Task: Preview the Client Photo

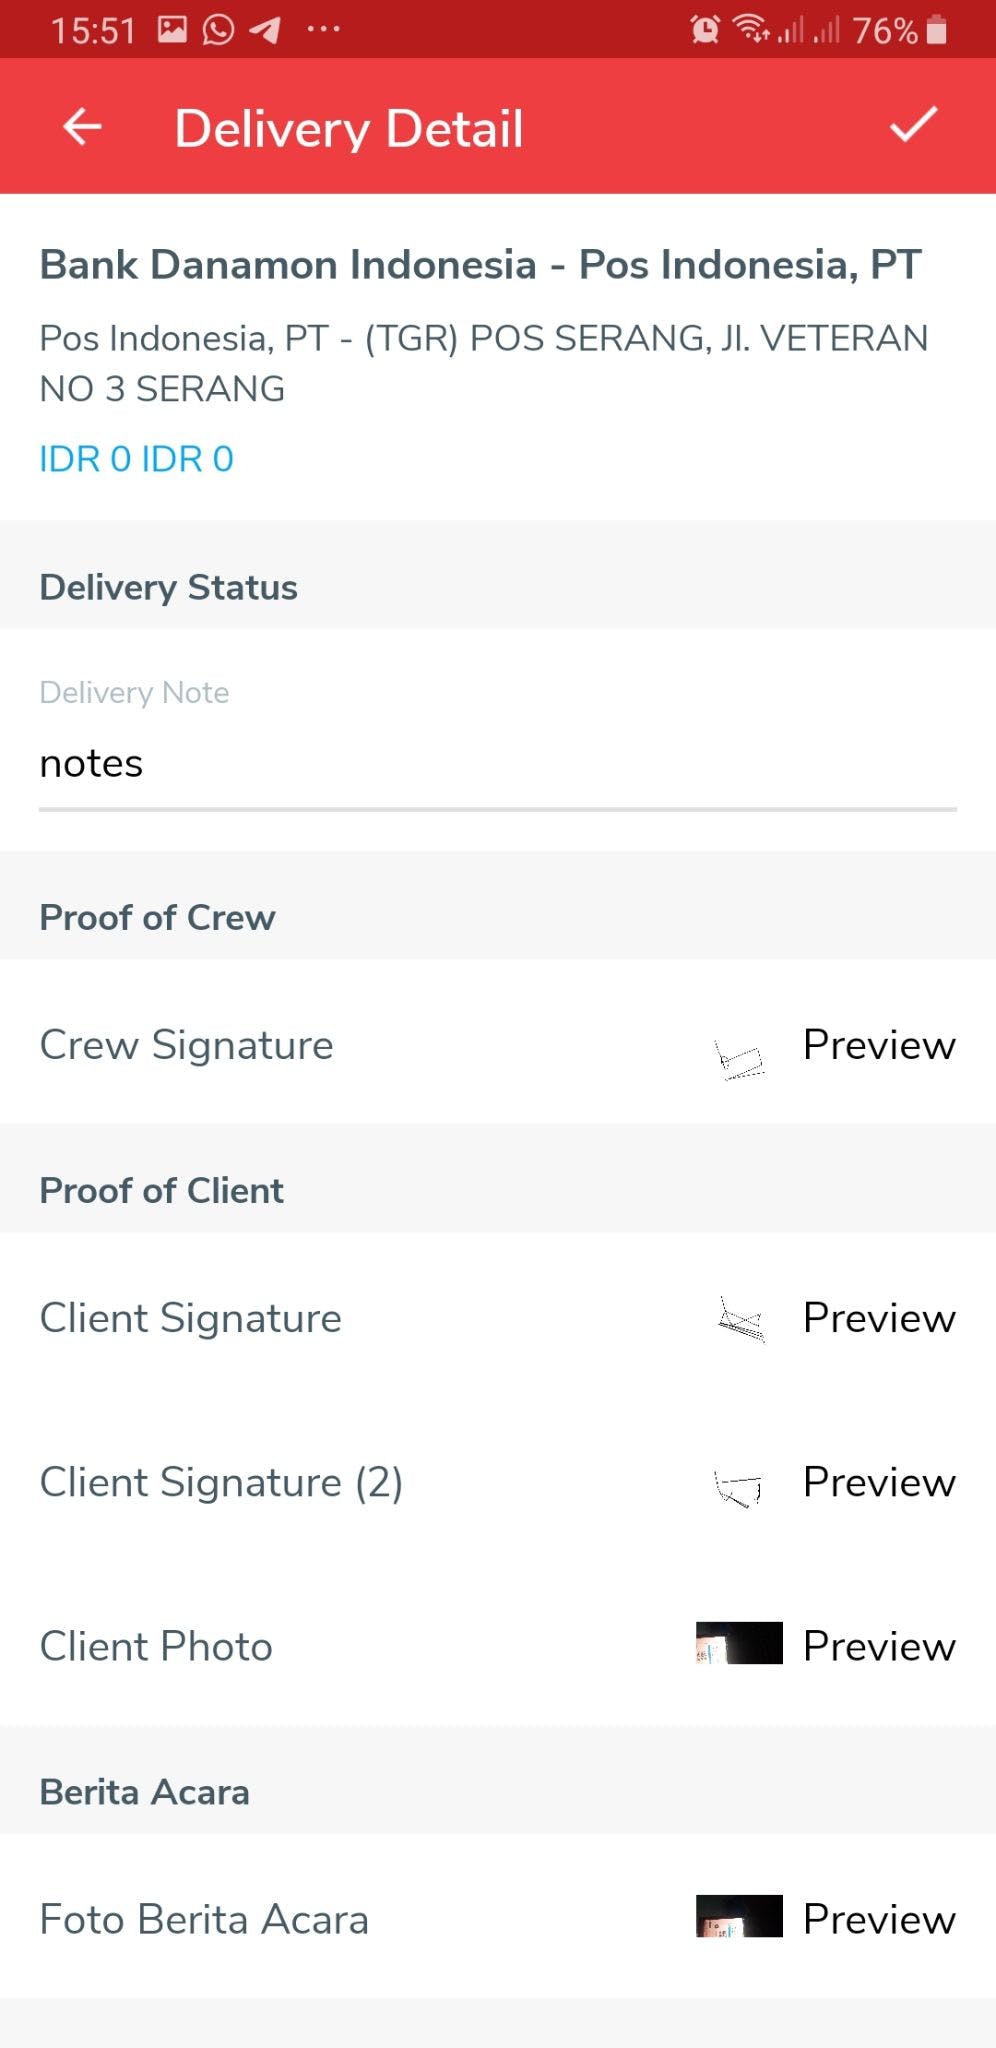Action: pyautogui.click(x=879, y=1646)
